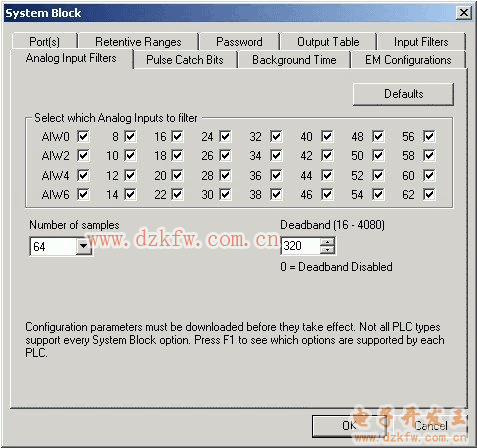
Task: Toggle analog input 24 checkbox
Action: pyautogui.click(x=225, y=136)
